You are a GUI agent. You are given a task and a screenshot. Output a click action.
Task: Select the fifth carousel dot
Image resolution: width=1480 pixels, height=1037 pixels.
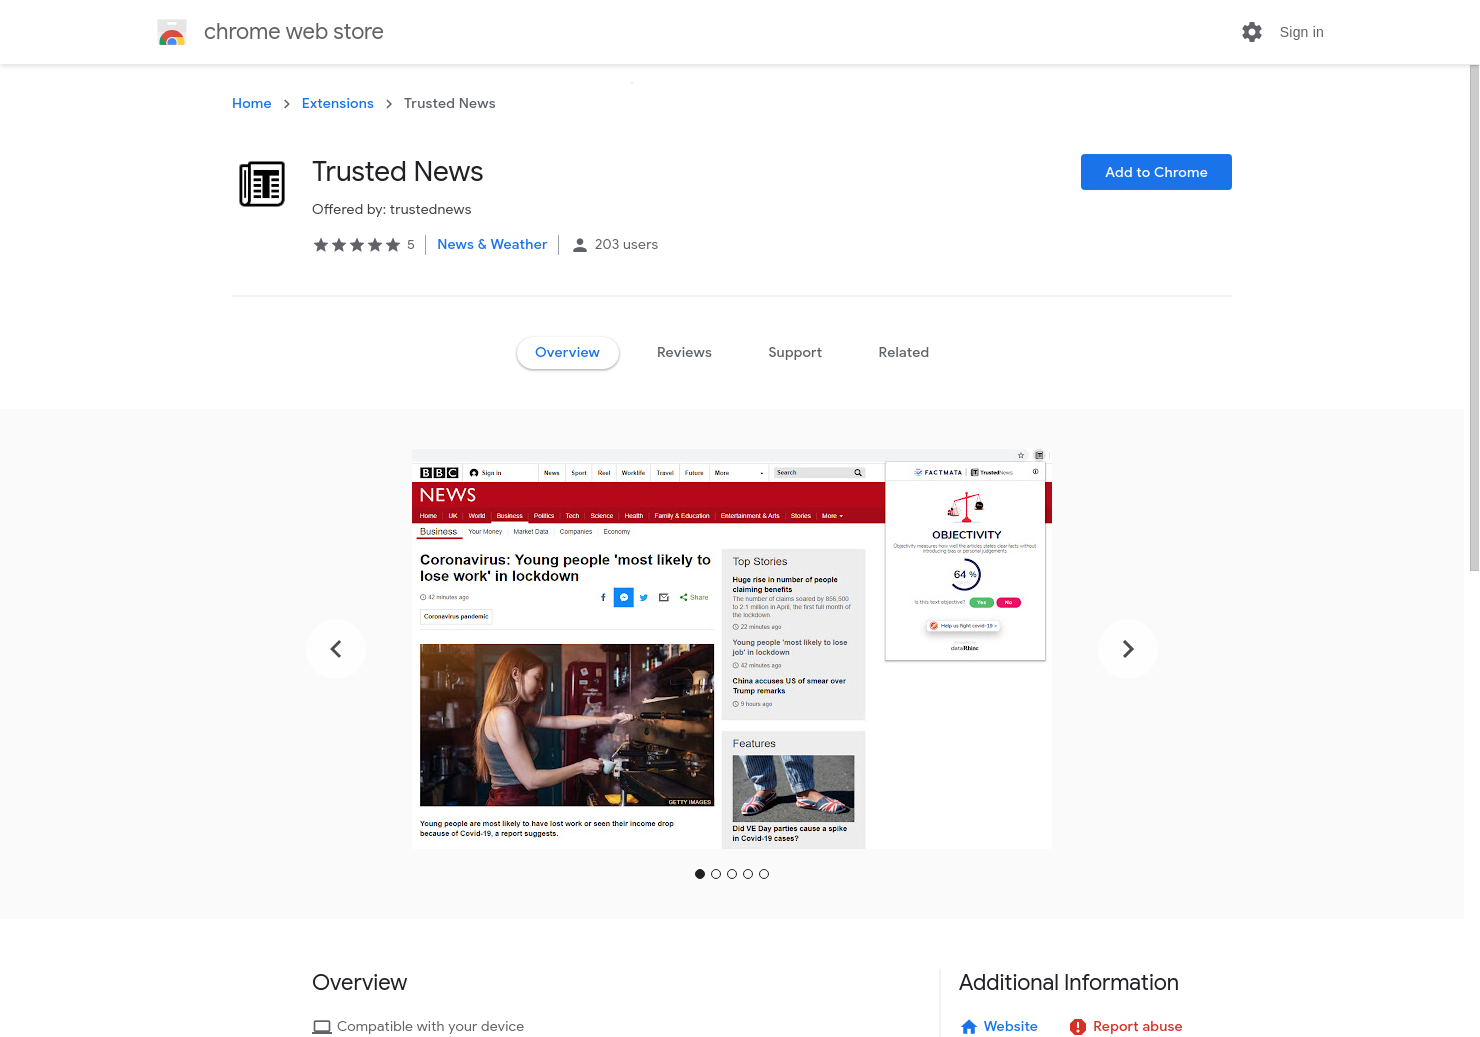764,874
